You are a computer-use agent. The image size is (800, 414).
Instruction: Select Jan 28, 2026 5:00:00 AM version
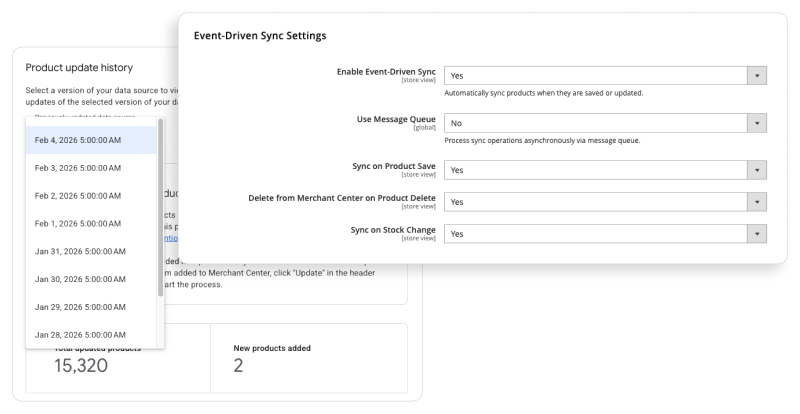click(x=90, y=334)
